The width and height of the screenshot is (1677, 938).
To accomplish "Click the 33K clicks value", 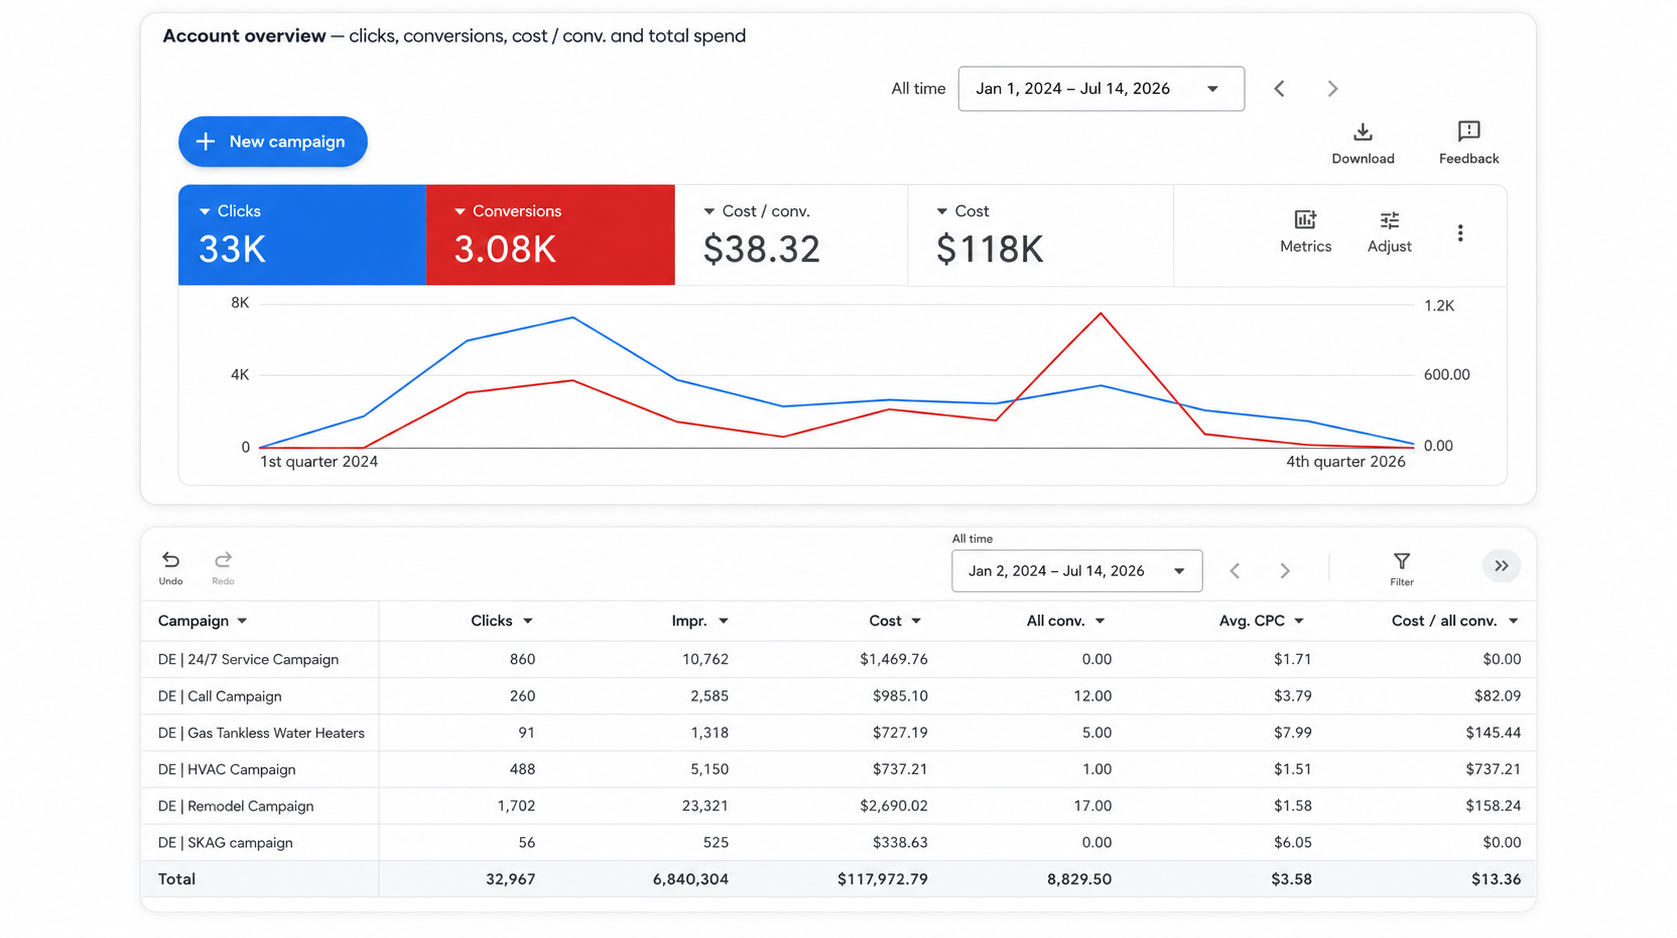I will (x=232, y=249).
